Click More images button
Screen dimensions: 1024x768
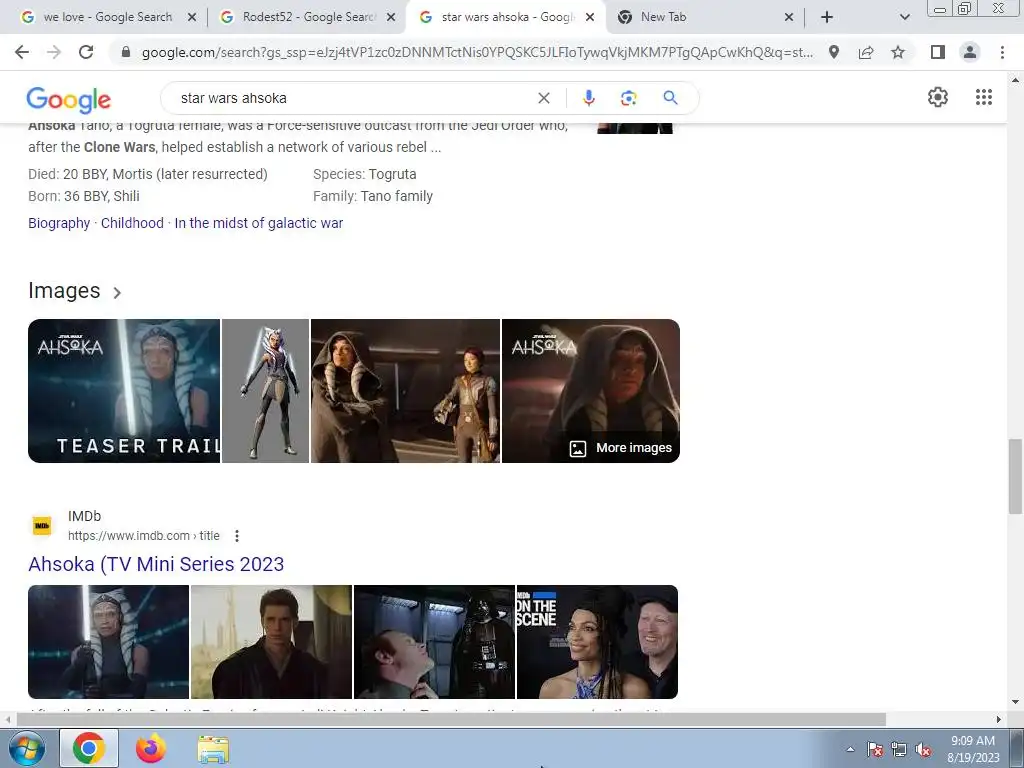(x=621, y=448)
